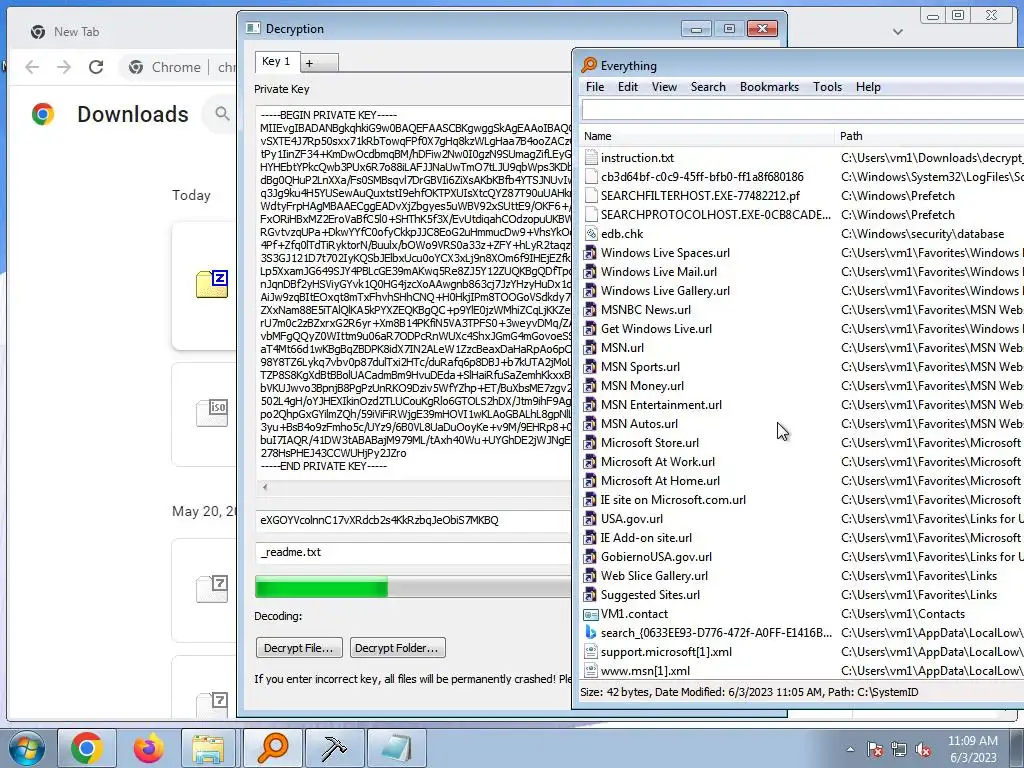Select the cb3d64bf-c0c9-45ff-bfb0-ff1a8f680186 result
This screenshot has height=768, width=1024.
(x=702, y=176)
